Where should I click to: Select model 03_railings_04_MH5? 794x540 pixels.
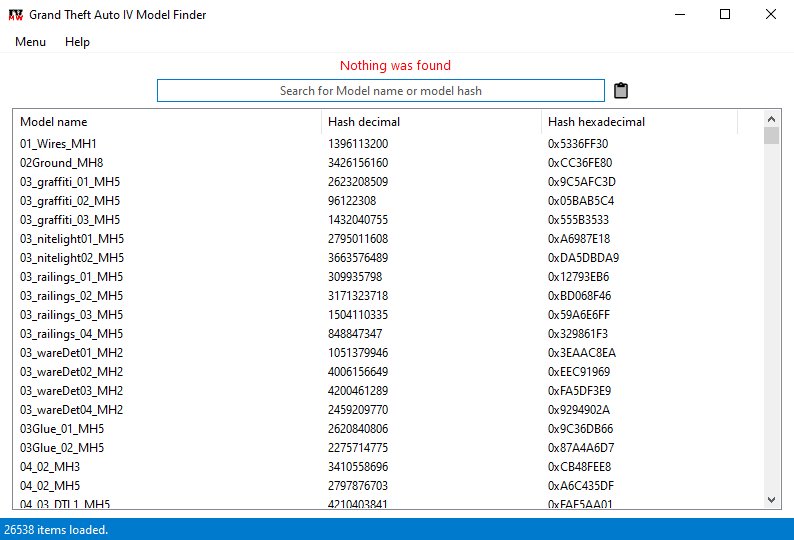pyautogui.click(x=71, y=334)
